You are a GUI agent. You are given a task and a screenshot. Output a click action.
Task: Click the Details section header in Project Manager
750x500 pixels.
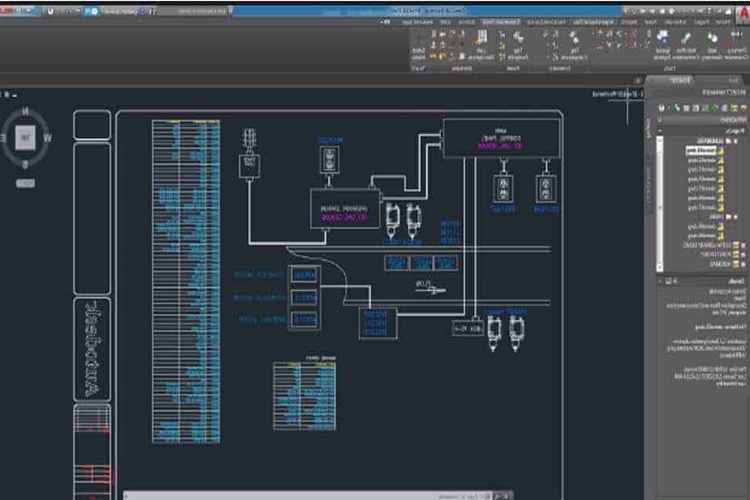coord(701,281)
